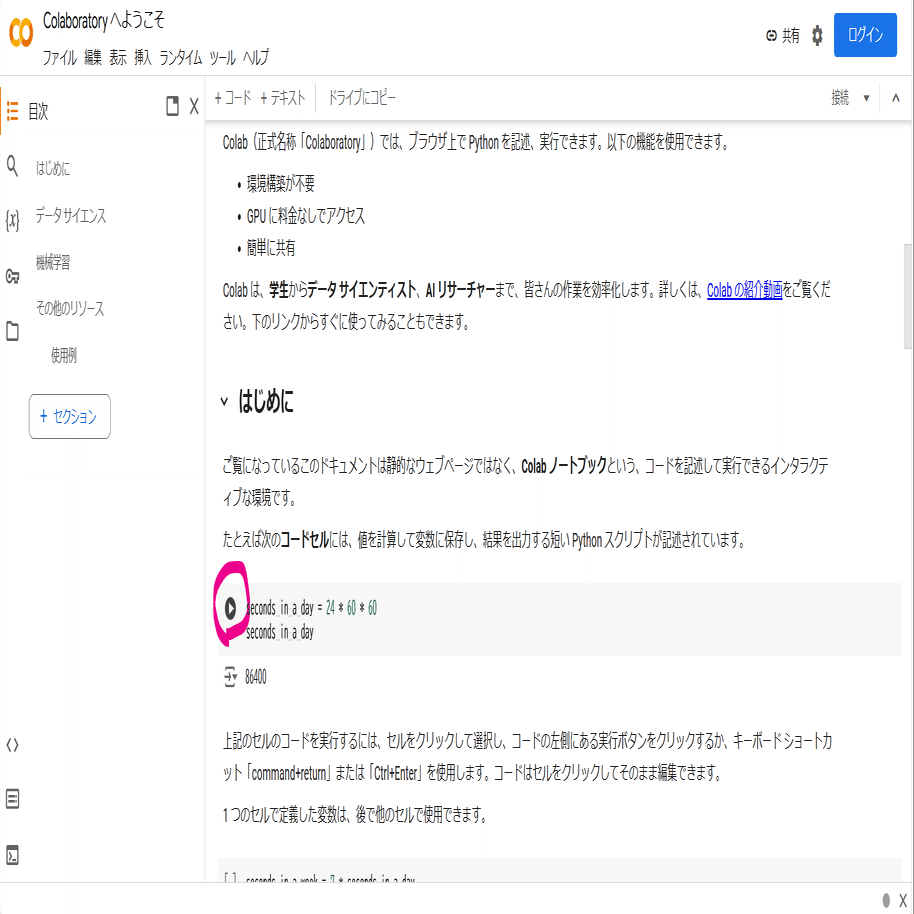914x914 pixels.
Task: Open the table of contents (目次) panel icon
Action: (x=12, y=111)
